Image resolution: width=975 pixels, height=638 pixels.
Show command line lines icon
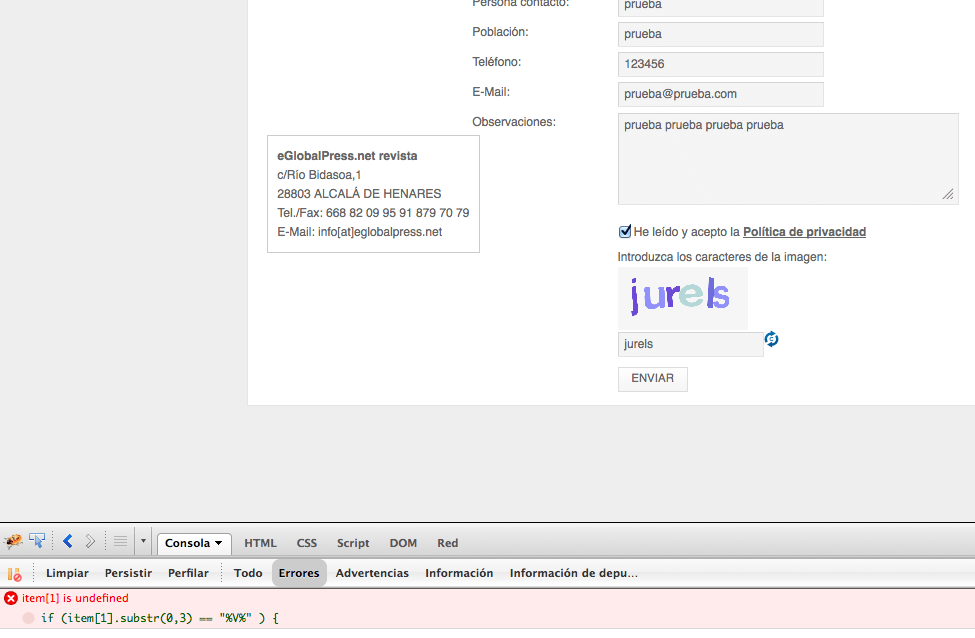point(121,542)
